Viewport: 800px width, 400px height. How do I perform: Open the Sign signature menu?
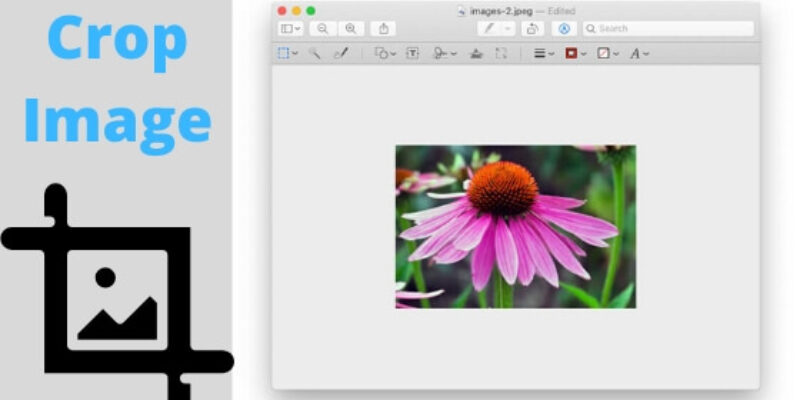(x=444, y=53)
